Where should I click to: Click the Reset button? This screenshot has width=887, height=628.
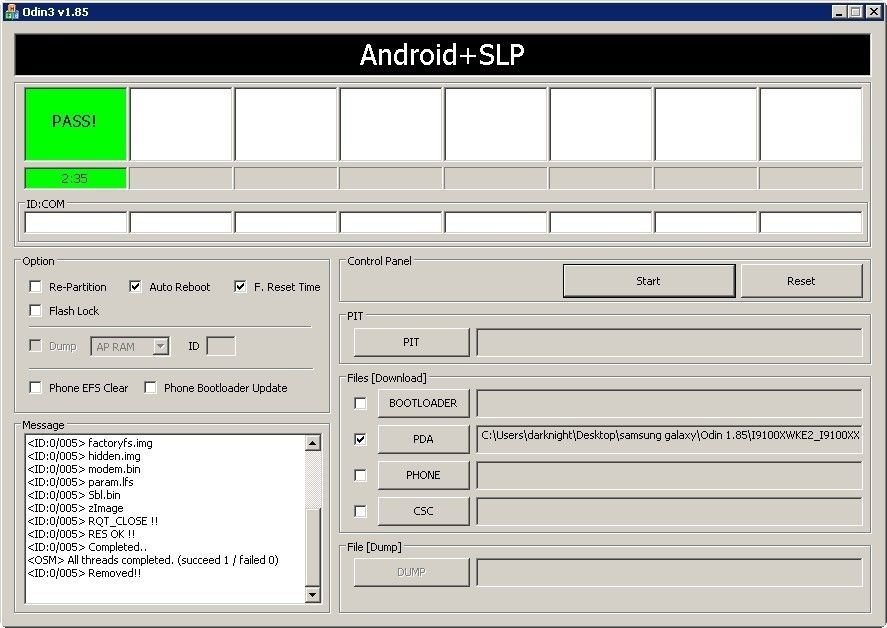[801, 281]
